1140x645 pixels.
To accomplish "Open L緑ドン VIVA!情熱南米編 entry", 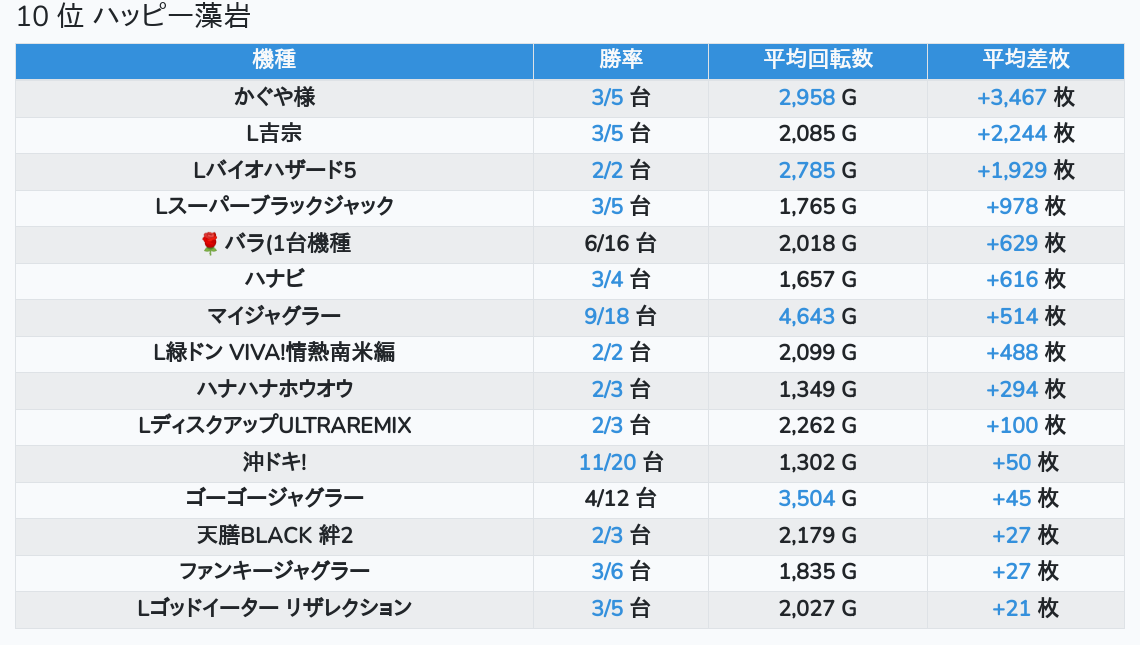I will (x=274, y=353).
